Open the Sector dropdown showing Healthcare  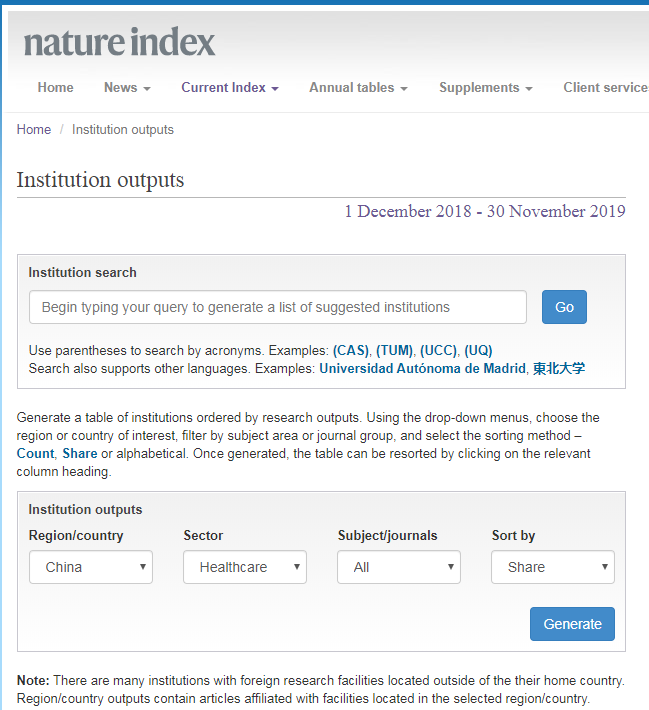point(245,567)
